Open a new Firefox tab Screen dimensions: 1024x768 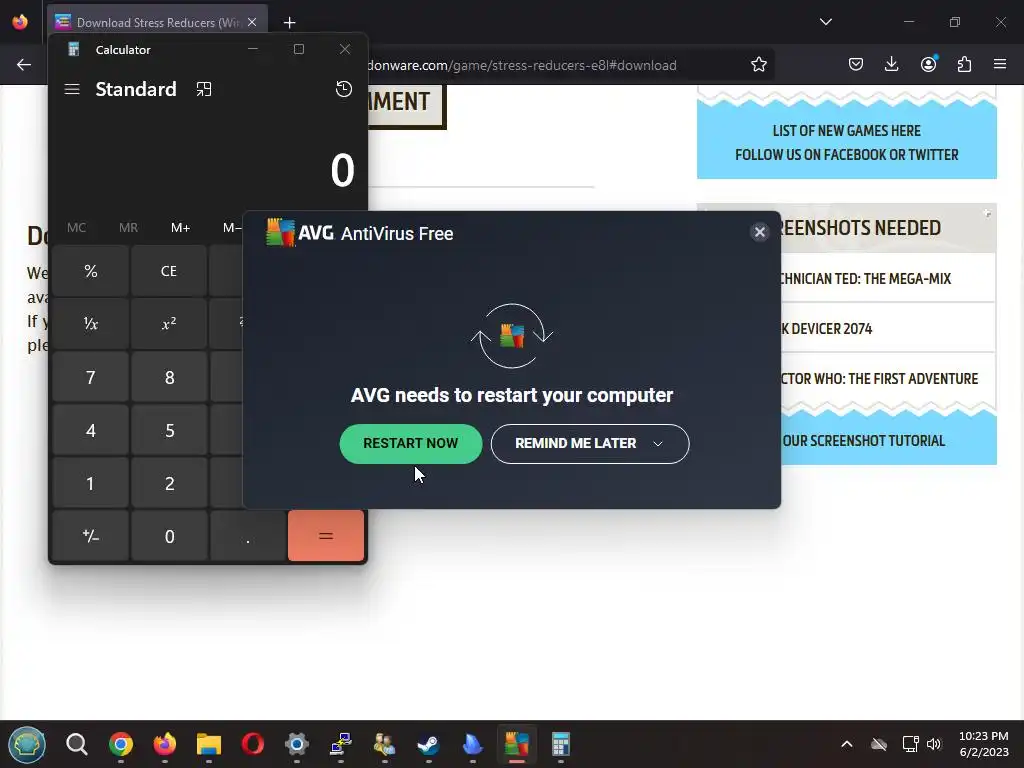click(x=289, y=23)
